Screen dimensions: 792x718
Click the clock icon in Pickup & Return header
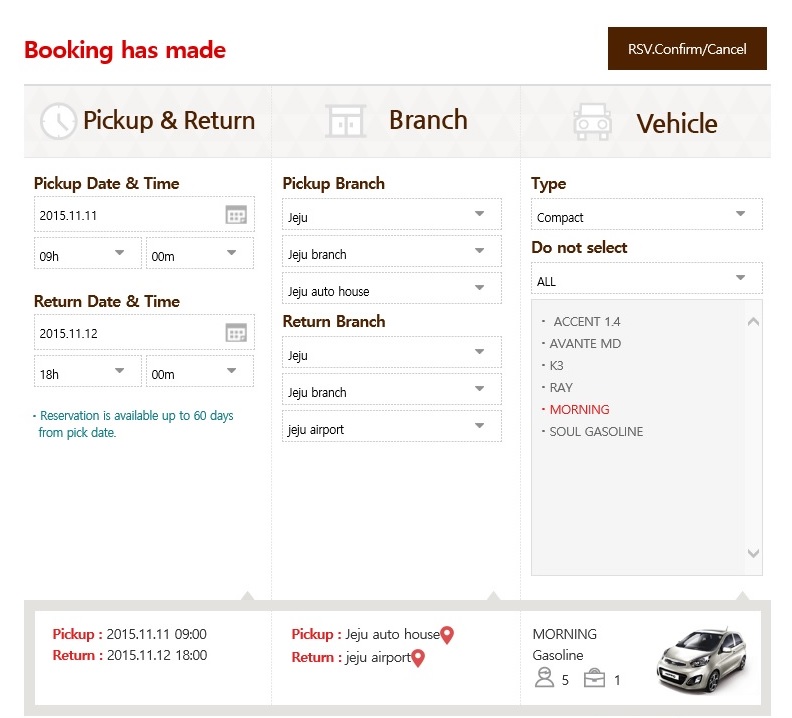pyautogui.click(x=58, y=122)
